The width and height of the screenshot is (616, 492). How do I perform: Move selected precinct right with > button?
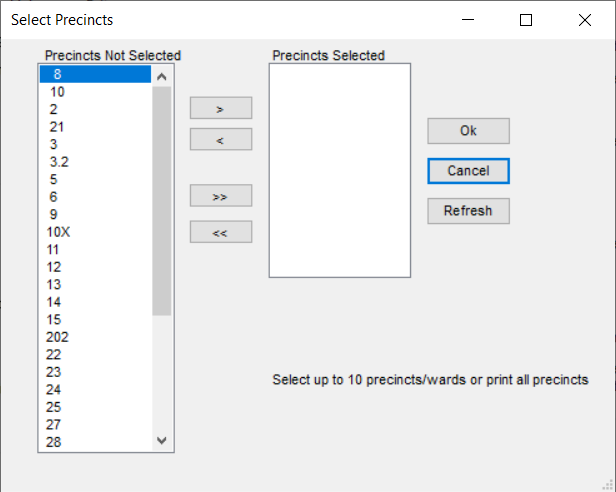[x=221, y=108]
